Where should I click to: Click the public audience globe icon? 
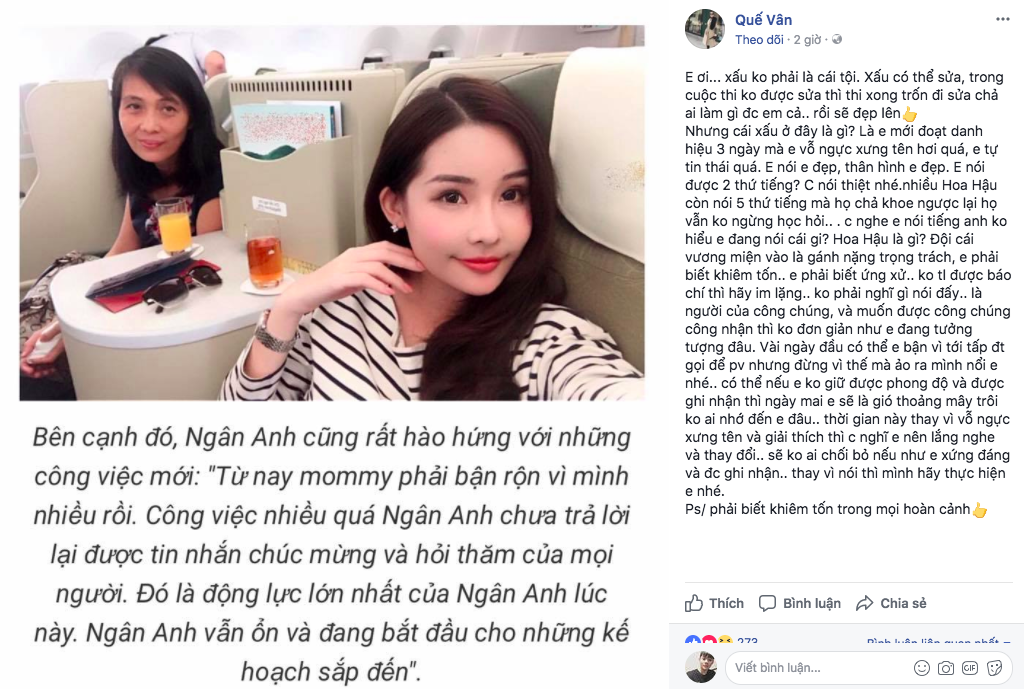(837, 39)
